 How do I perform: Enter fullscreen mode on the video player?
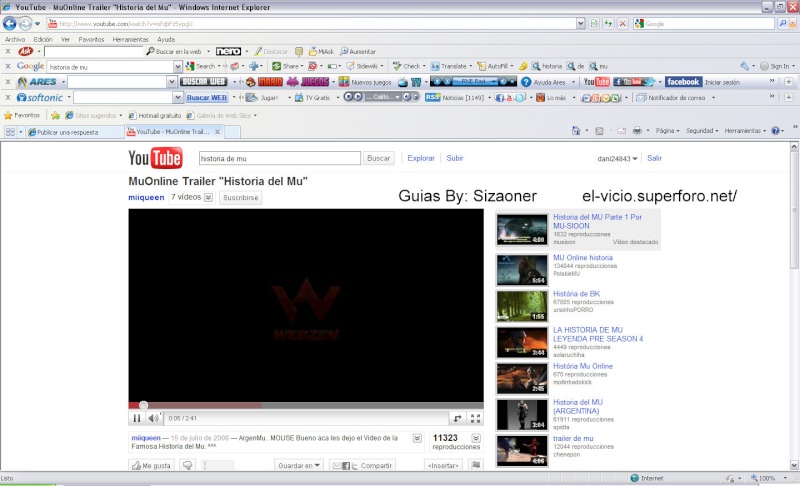(476, 418)
